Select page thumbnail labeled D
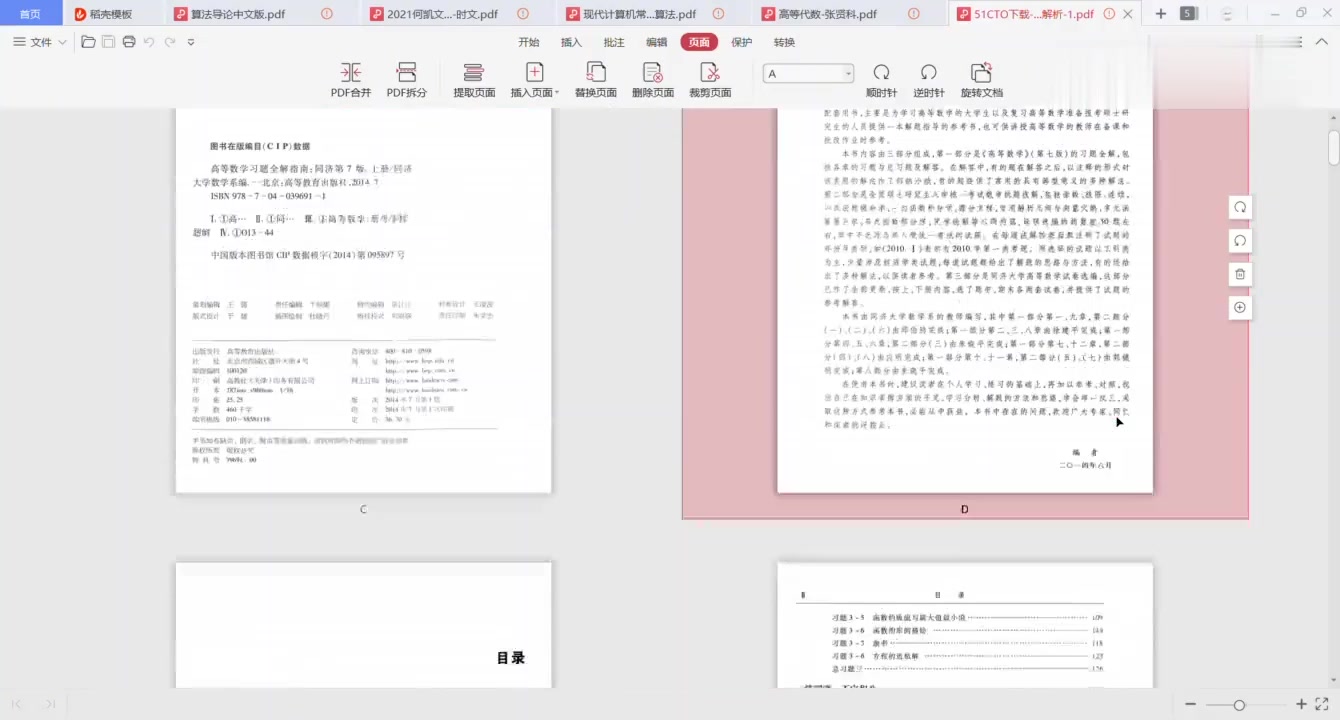Viewport: 1340px width, 720px height. [x=965, y=300]
